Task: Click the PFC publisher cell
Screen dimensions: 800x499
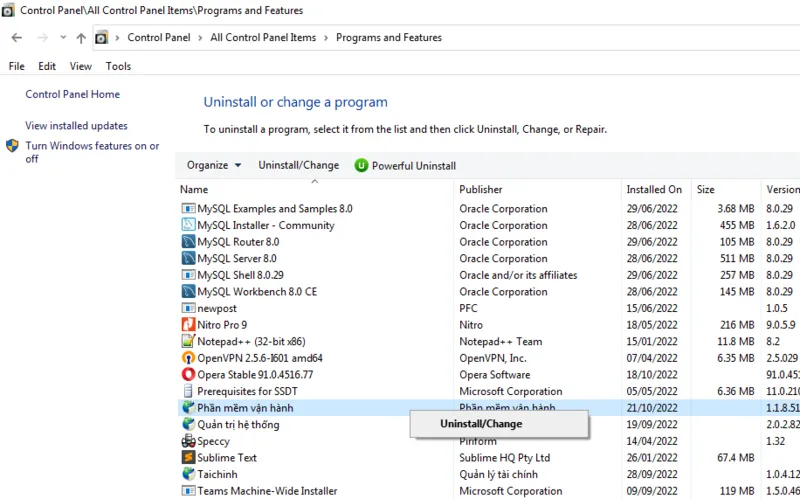Action: pos(468,308)
